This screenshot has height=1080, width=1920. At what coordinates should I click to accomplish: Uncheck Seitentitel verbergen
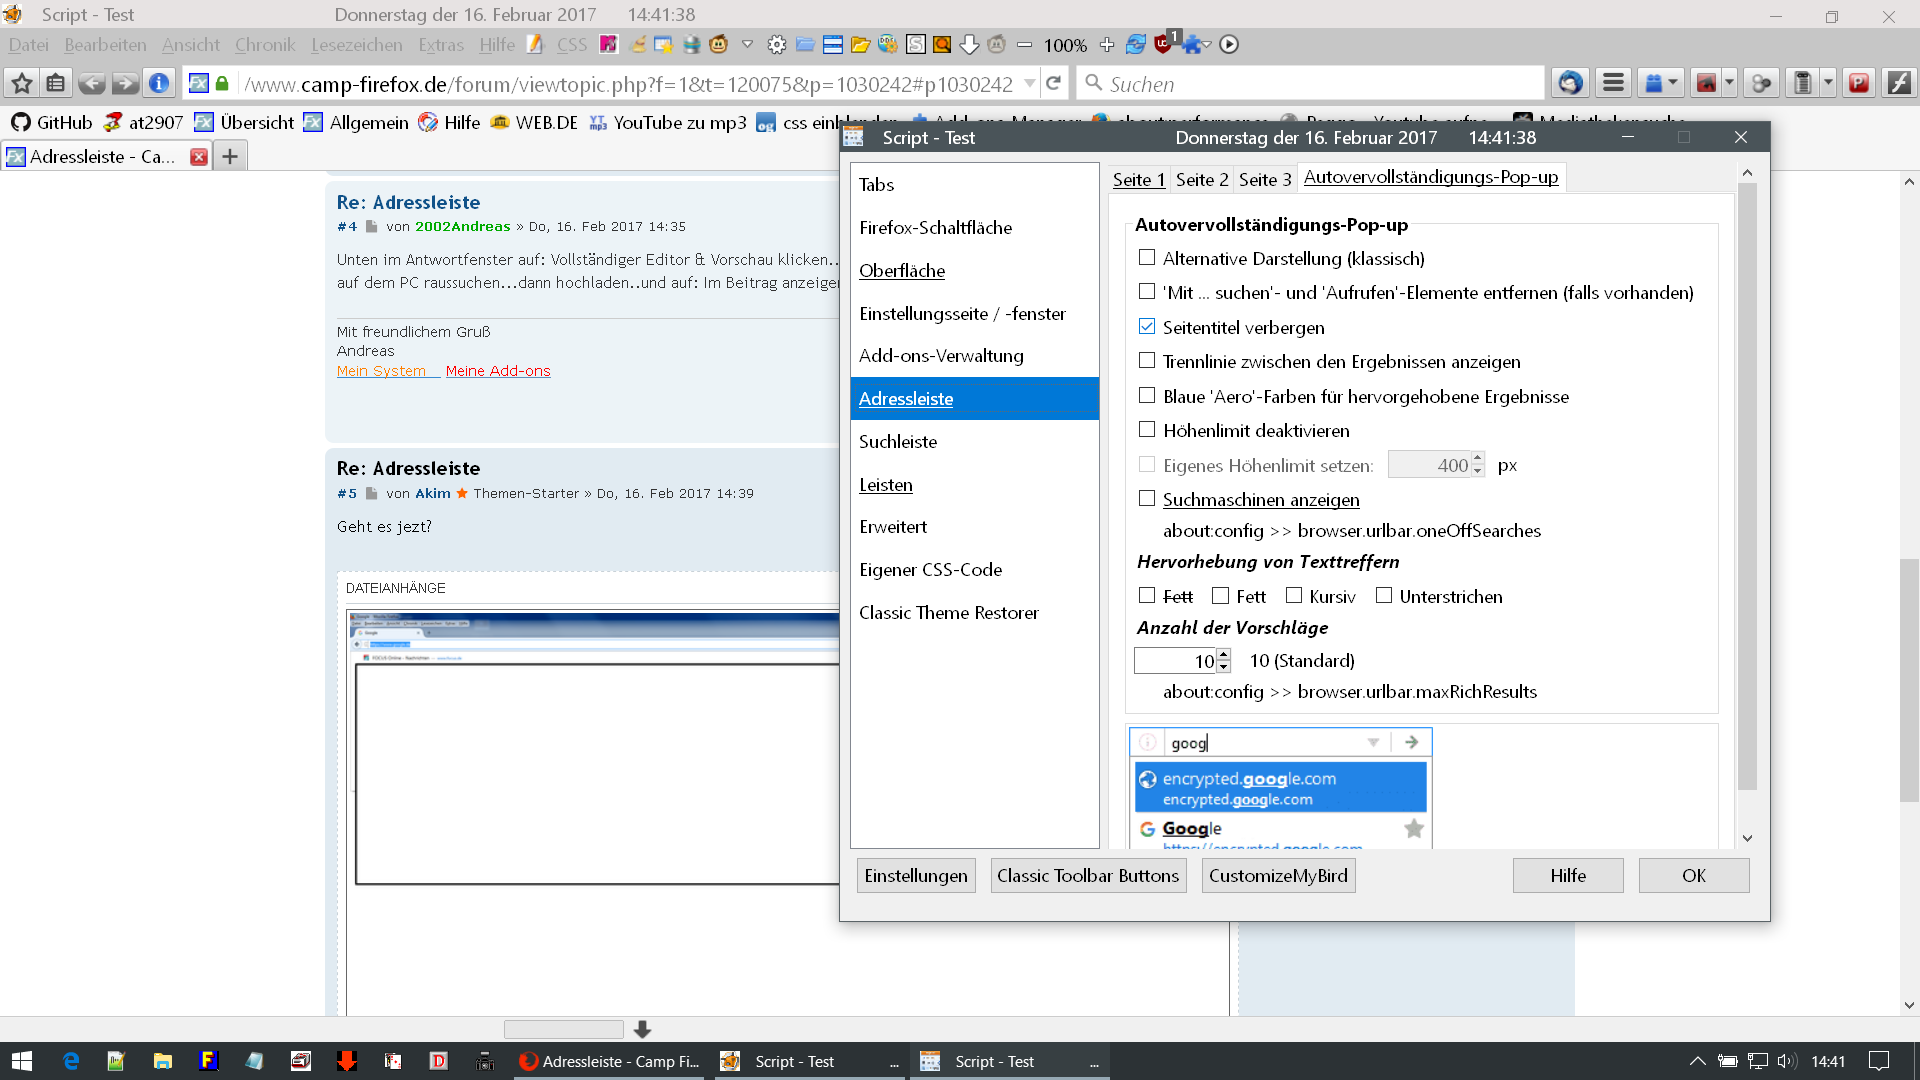1147,327
